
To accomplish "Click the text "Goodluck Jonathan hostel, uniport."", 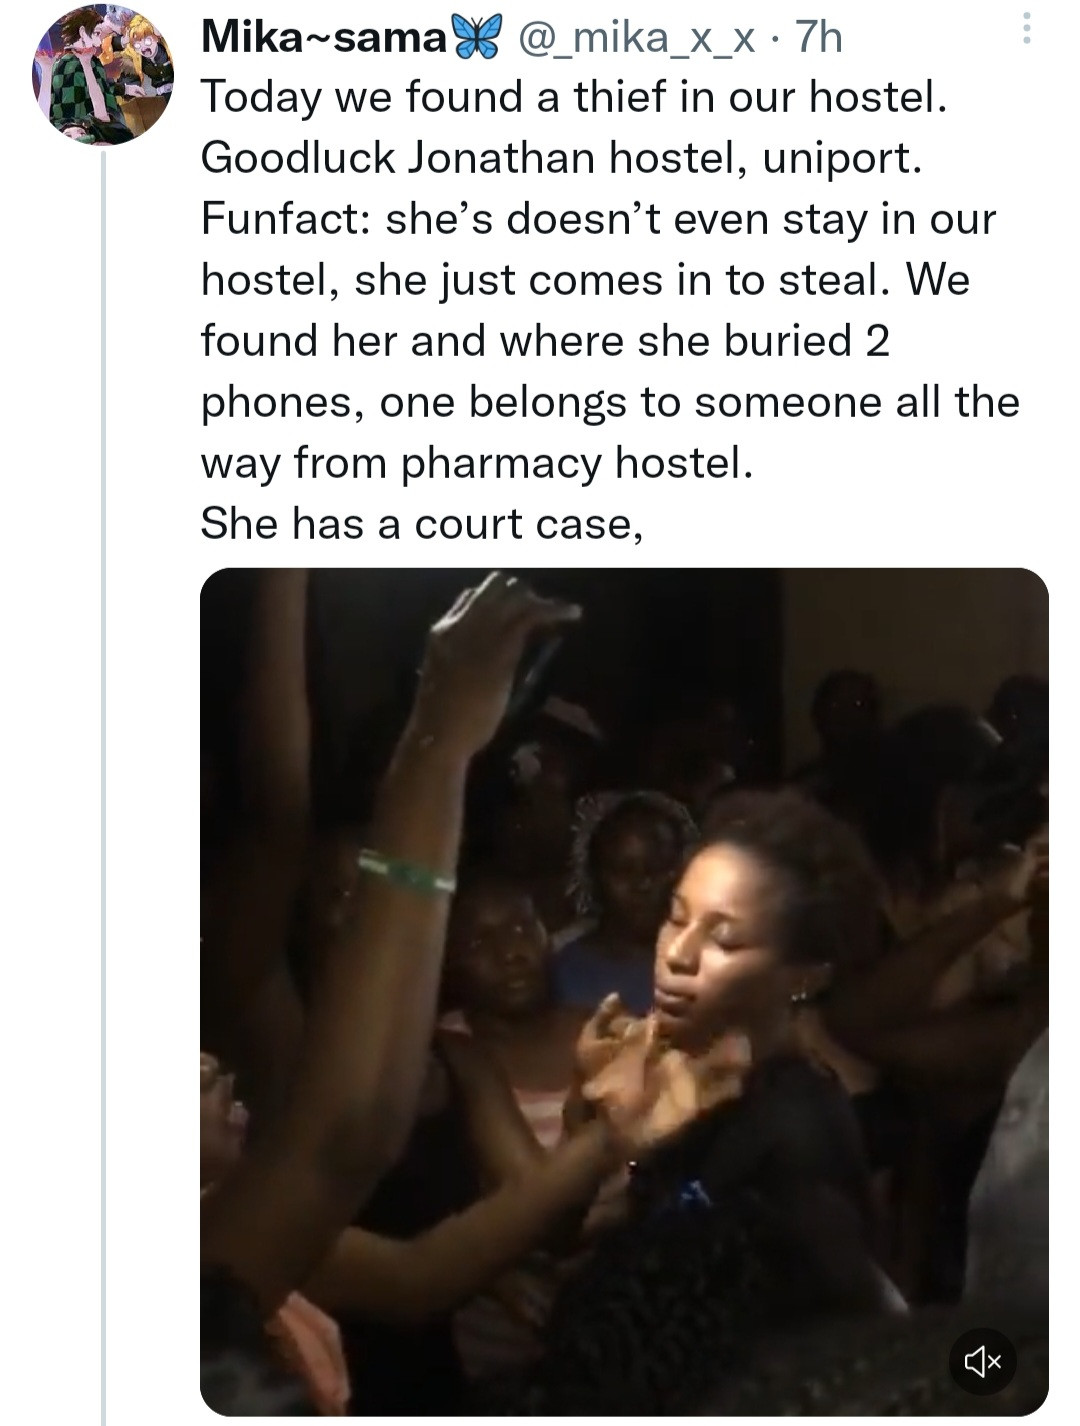I will click(560, 159).
